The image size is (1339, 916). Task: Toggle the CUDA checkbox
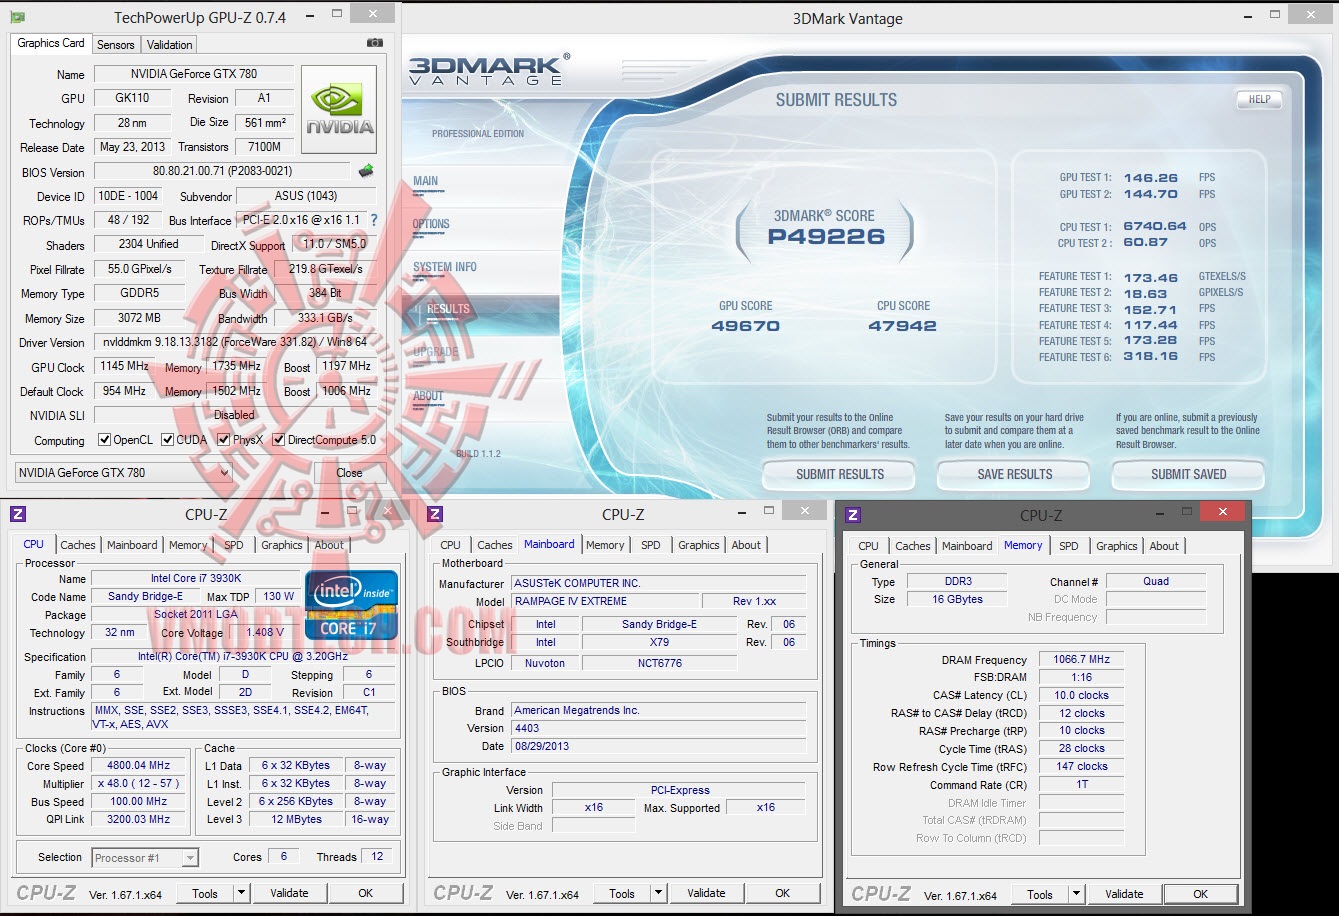168,440
